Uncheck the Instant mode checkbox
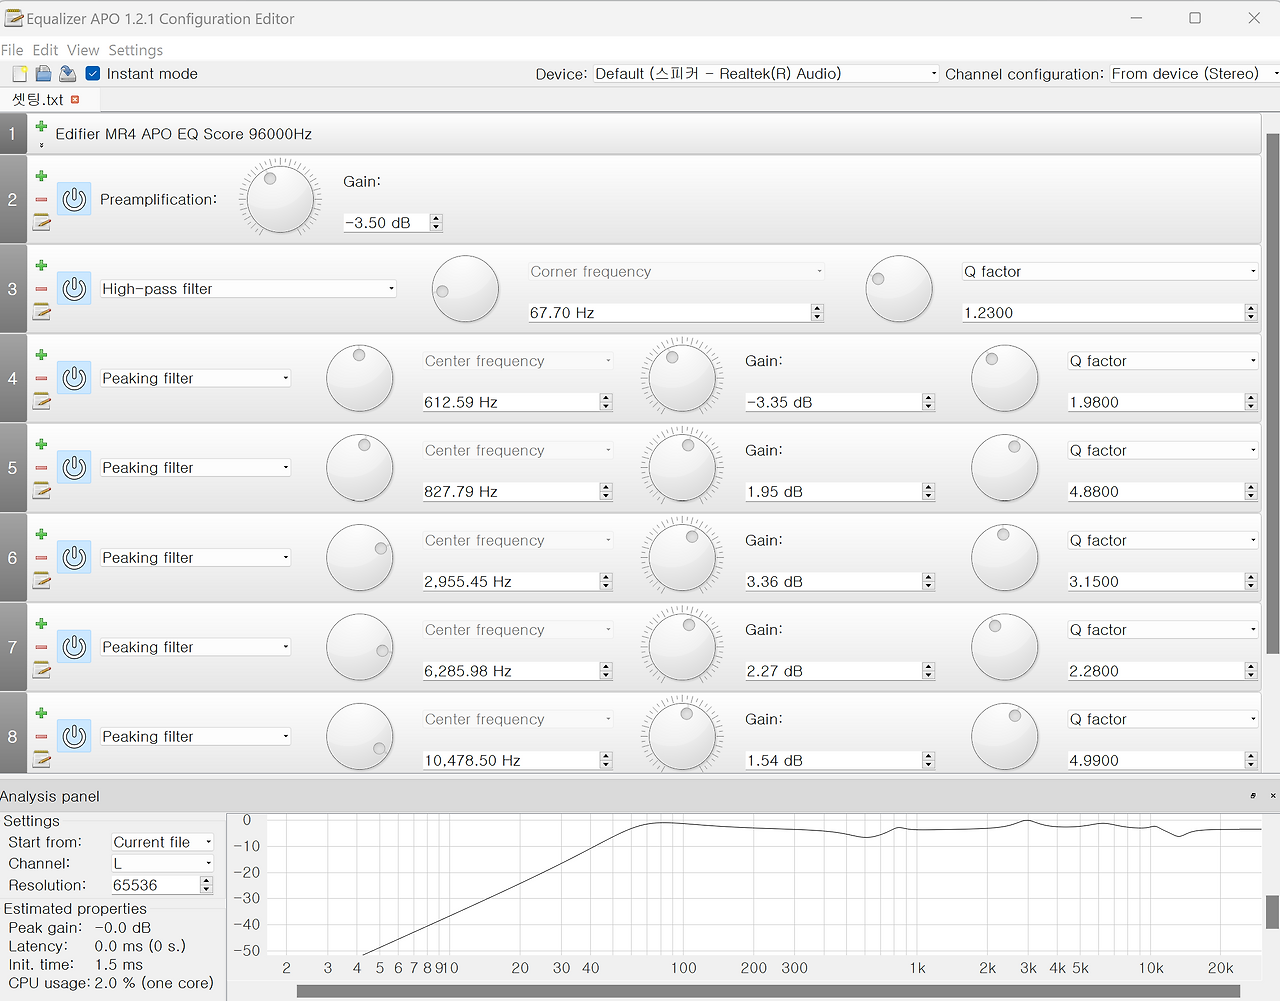The image size is (1280, 1001). (x=92, y=73)
